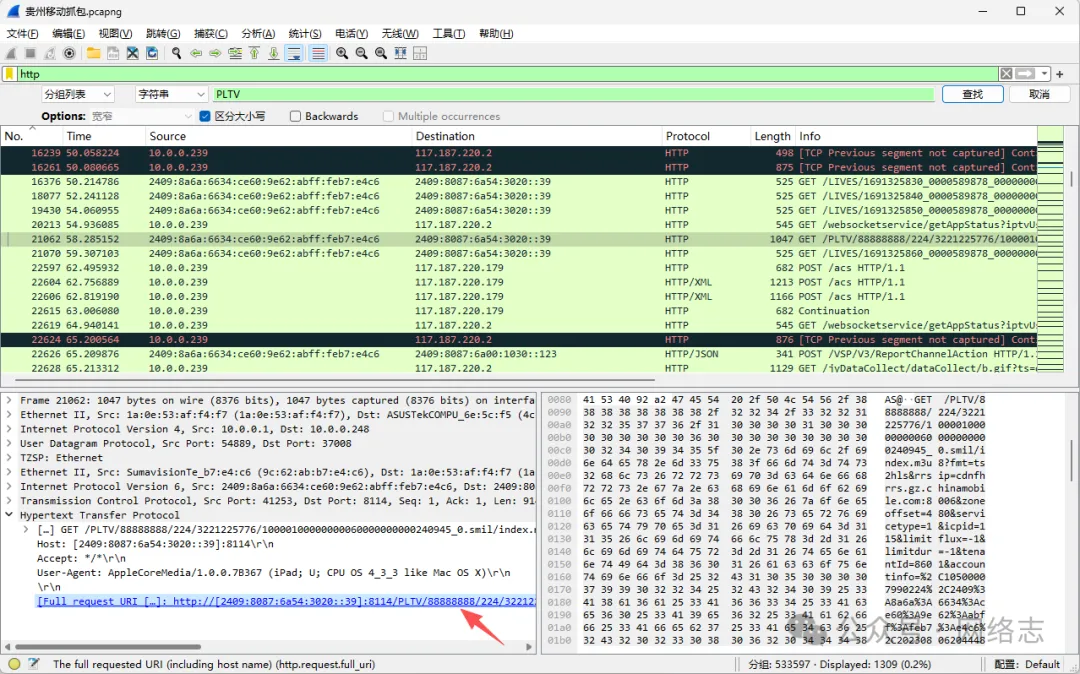Click the 查找 button
The height and width of the screenshot is (674, 1080).
click(971, 94)
